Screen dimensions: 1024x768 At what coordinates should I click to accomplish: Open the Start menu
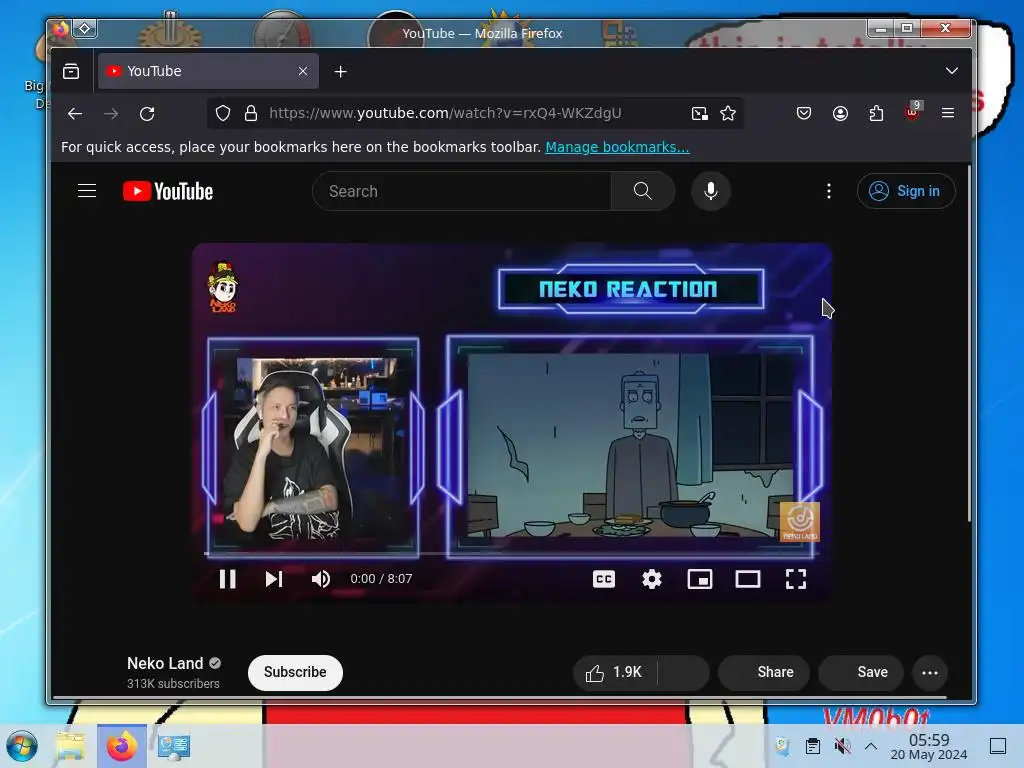pos(22,746)
